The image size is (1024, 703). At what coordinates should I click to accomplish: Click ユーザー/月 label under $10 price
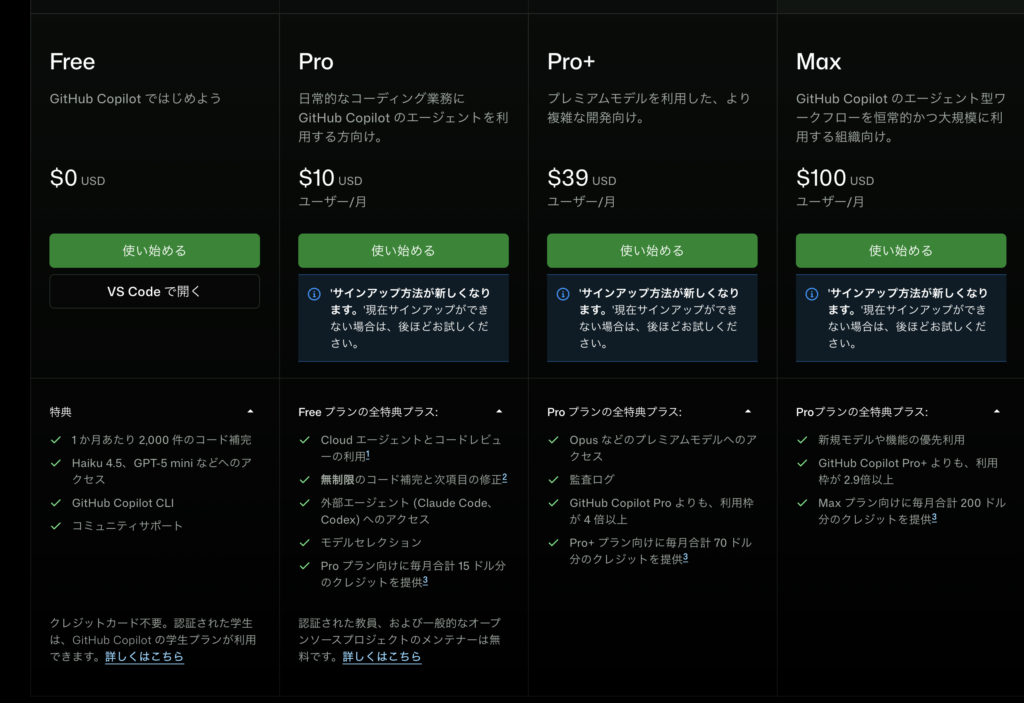(332, 202)
